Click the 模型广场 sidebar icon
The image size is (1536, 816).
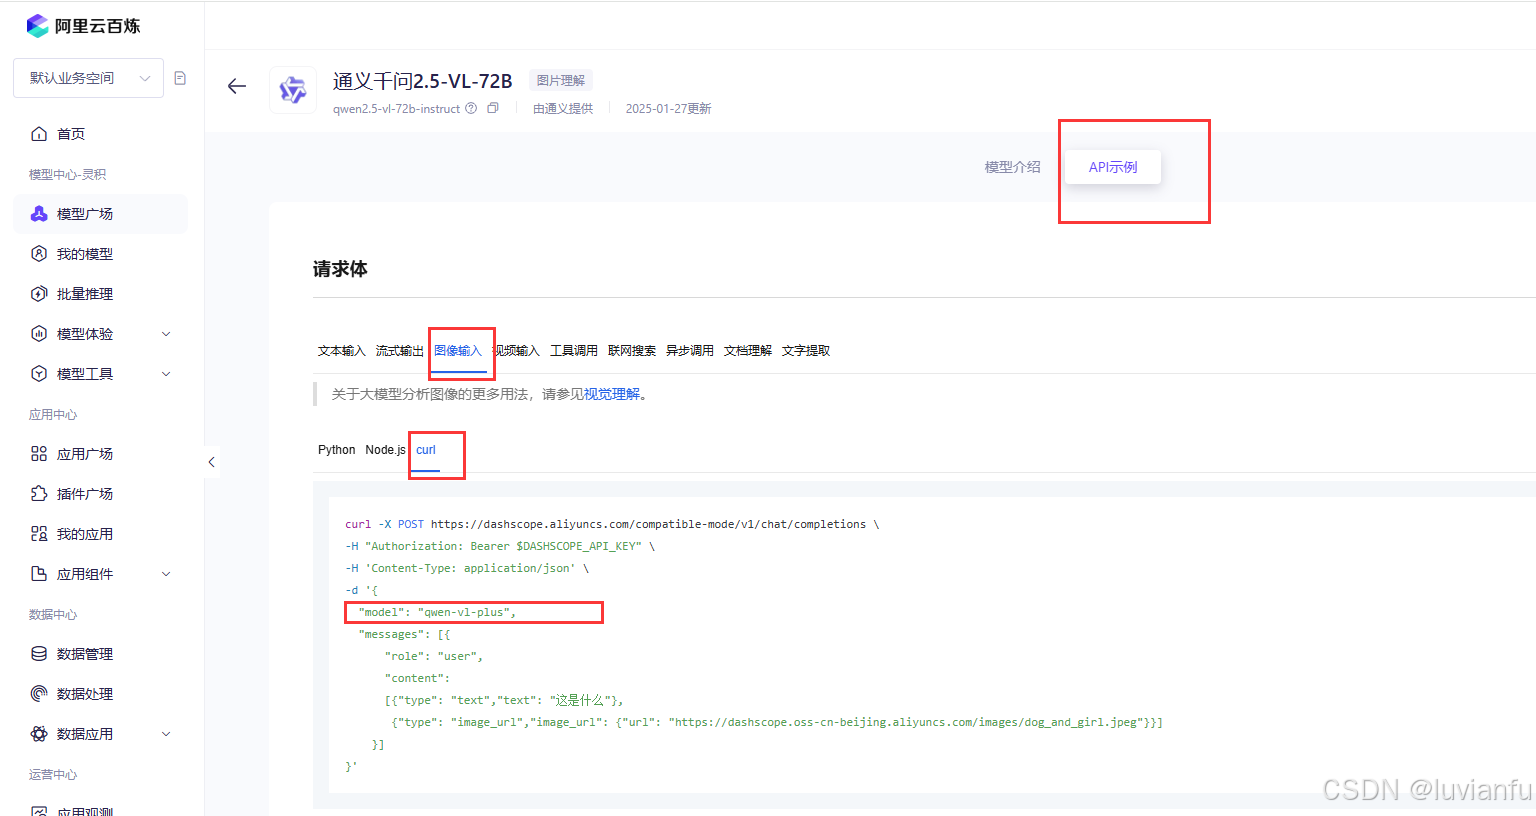pyautogui.click(x=39, y=214)
